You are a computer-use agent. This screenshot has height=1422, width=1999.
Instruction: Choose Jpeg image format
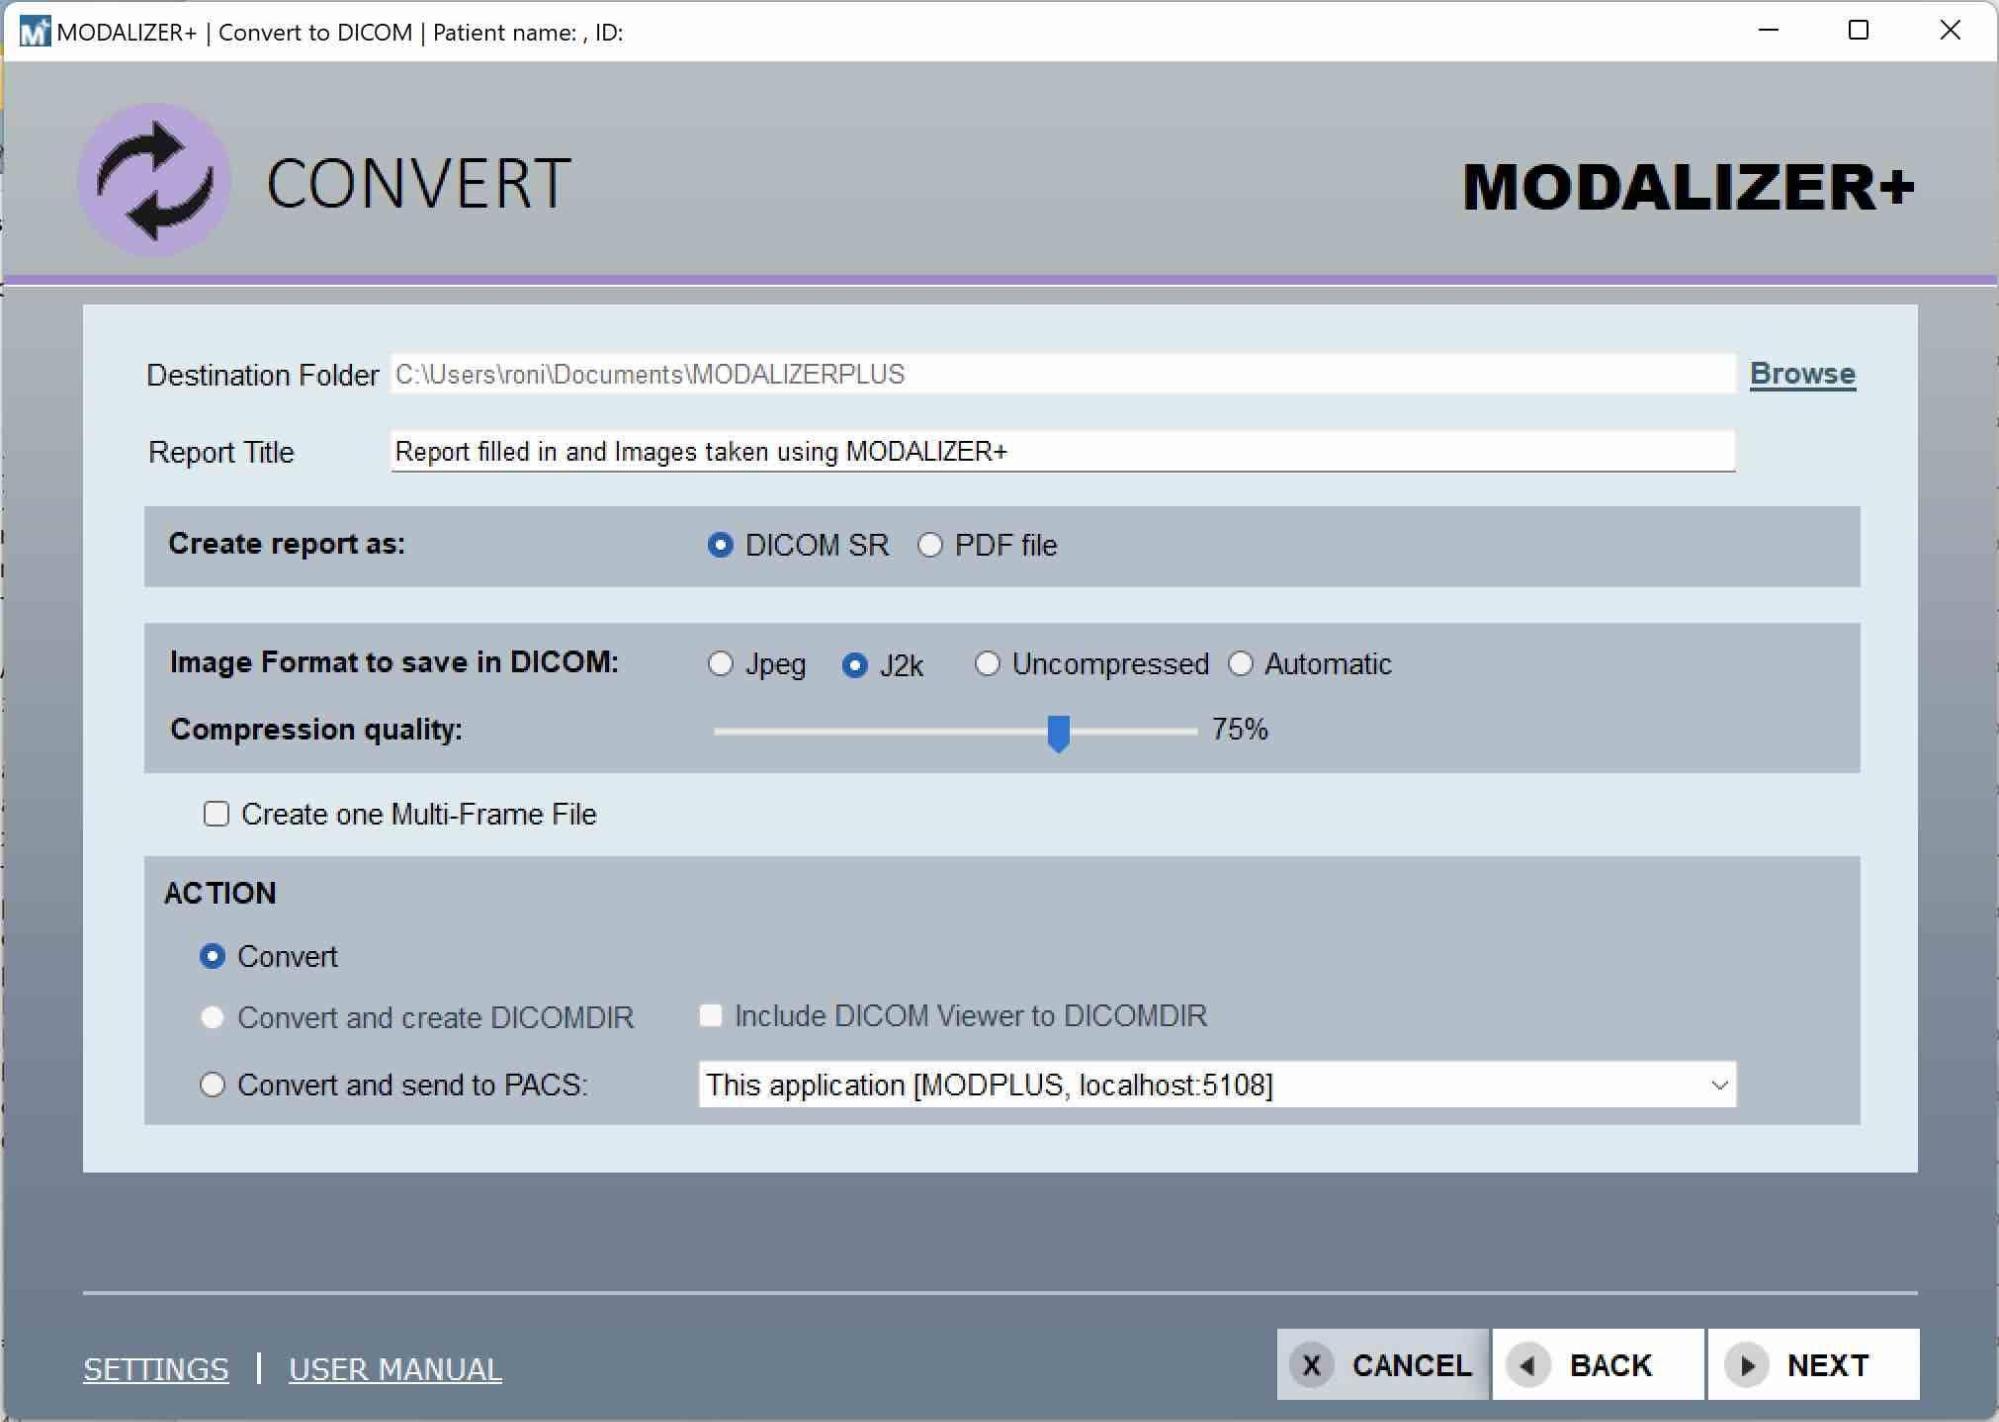pyautogui.click(x=720, y=664)
